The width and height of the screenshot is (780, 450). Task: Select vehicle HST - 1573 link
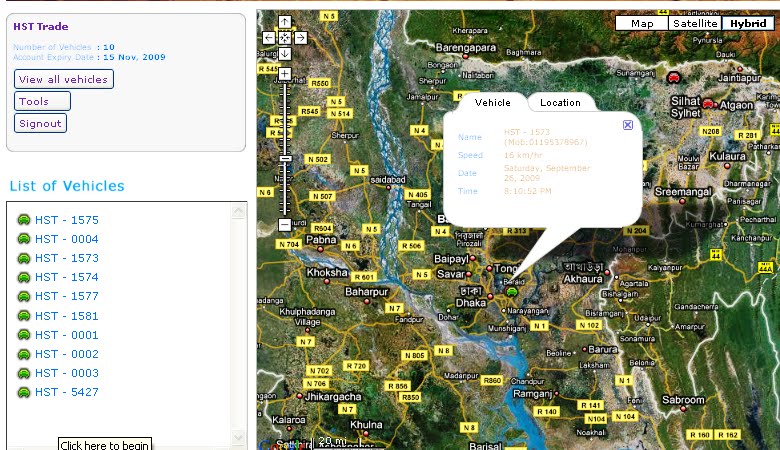coord(67,258)
